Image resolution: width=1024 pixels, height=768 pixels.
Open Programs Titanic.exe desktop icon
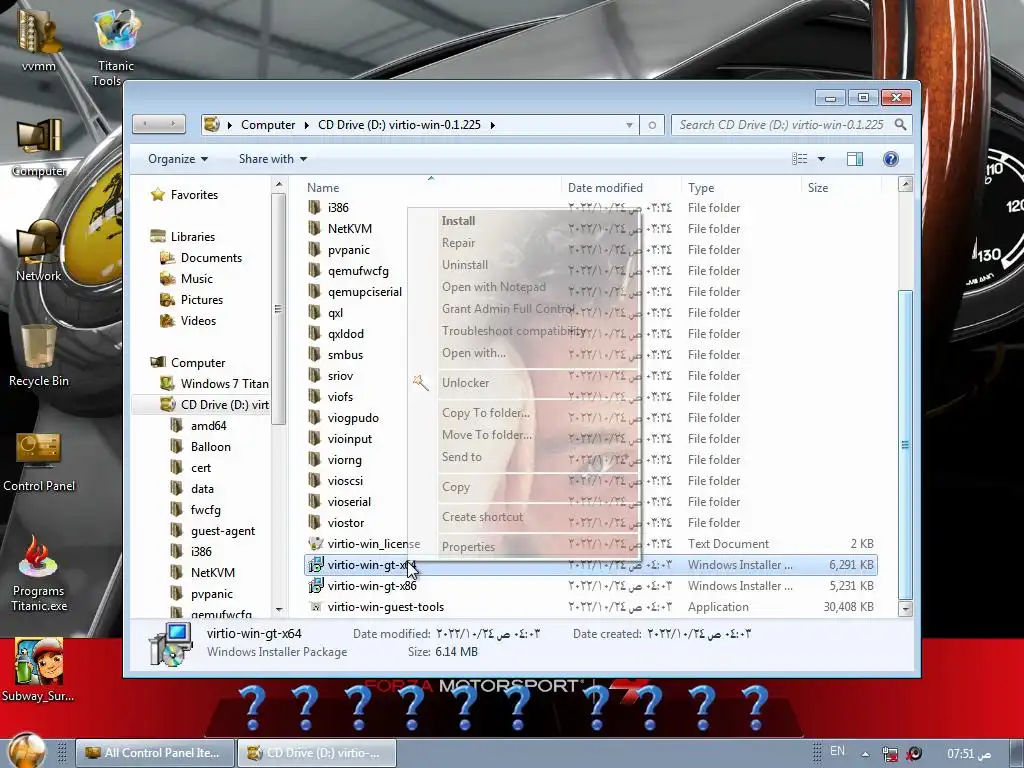tap(39, 573)
